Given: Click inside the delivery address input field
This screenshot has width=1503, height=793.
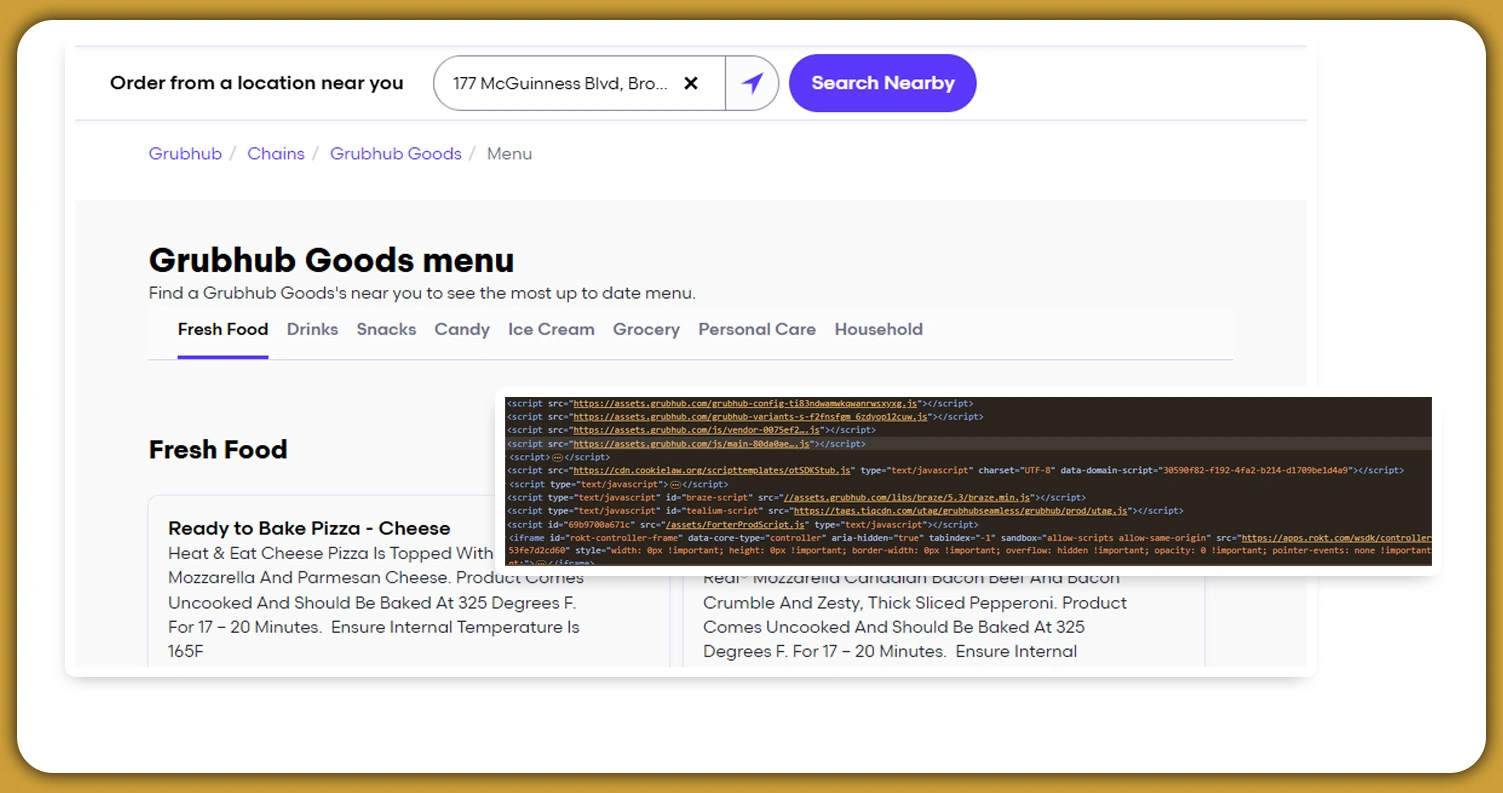Looking at the screenshot, I should 560,83.
